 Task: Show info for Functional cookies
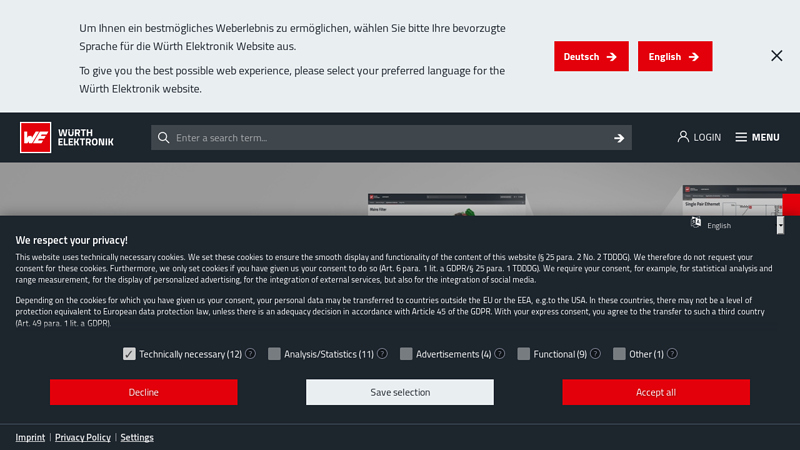pos(595,354)
